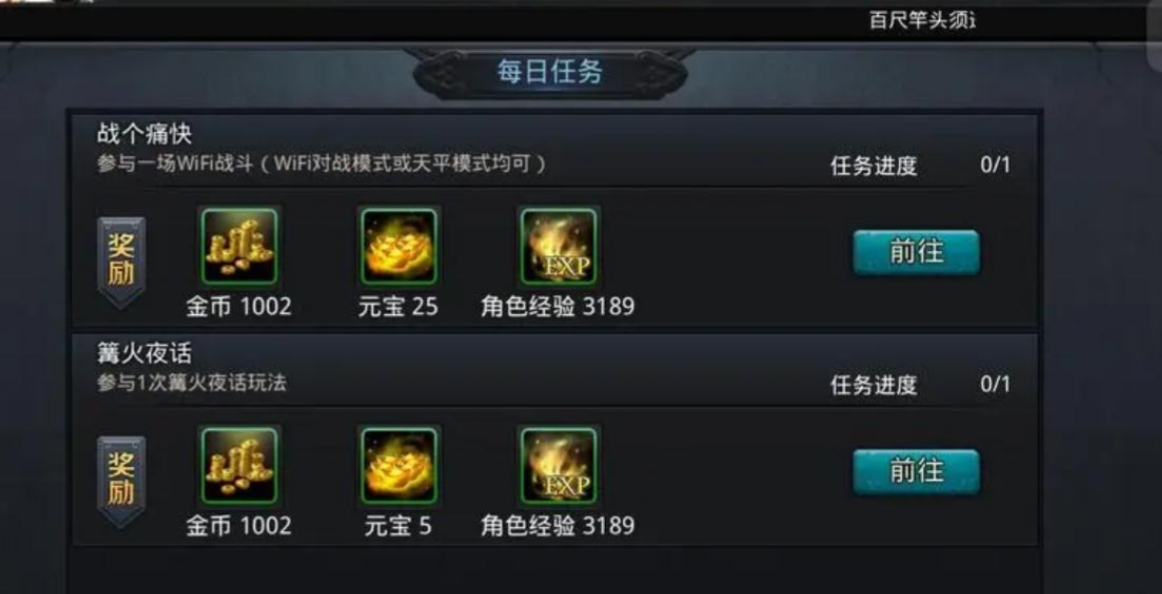Click gold coin reward icon for 战个痛快
This screenshot has height=594, width=1162.
pos(239,247)
